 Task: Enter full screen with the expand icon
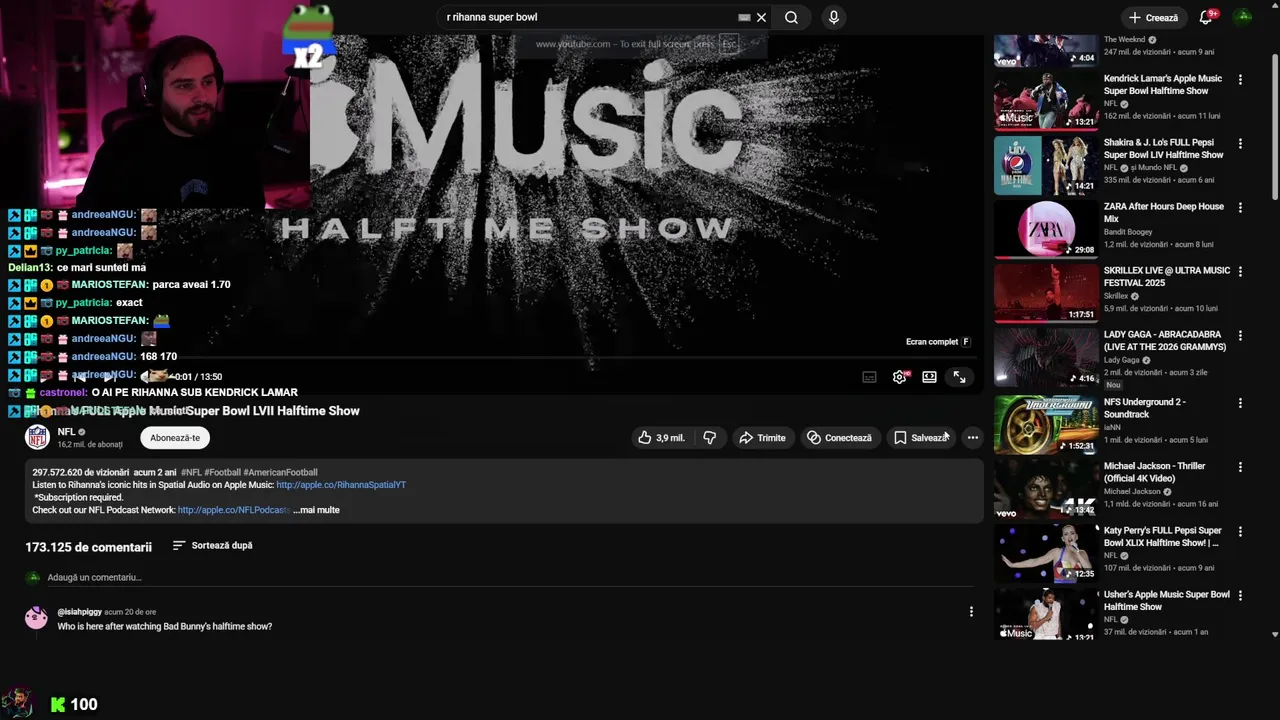959,377
